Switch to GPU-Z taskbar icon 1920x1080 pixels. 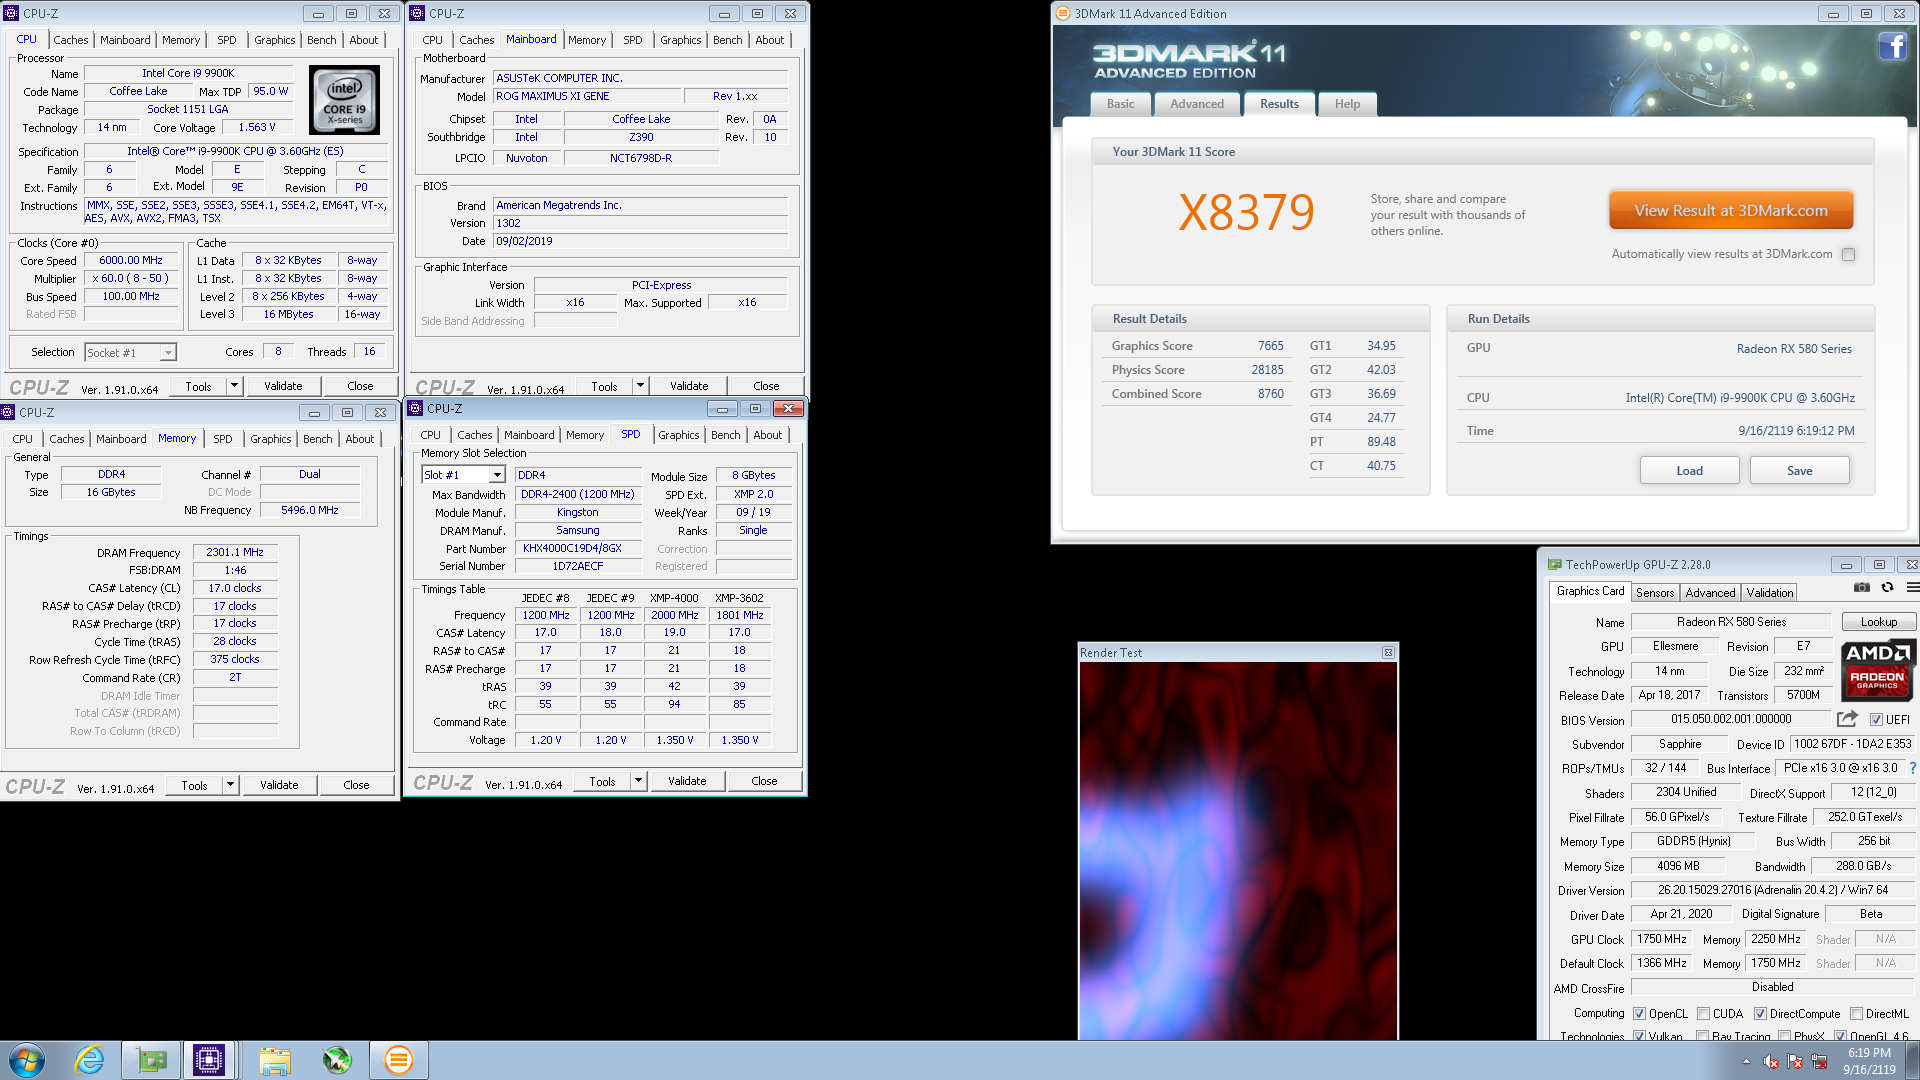(152, 1060)
